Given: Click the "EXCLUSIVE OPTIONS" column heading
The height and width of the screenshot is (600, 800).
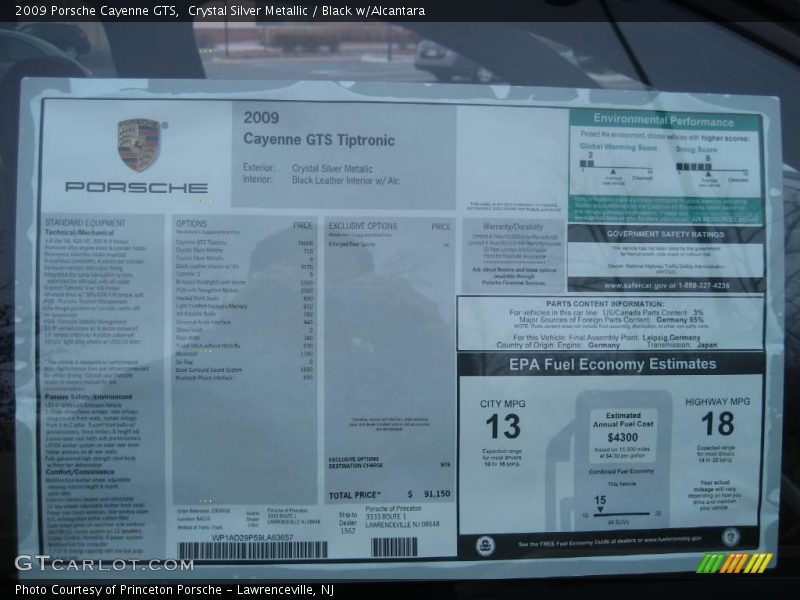Looking at the screenshot, I should (363, 226).
